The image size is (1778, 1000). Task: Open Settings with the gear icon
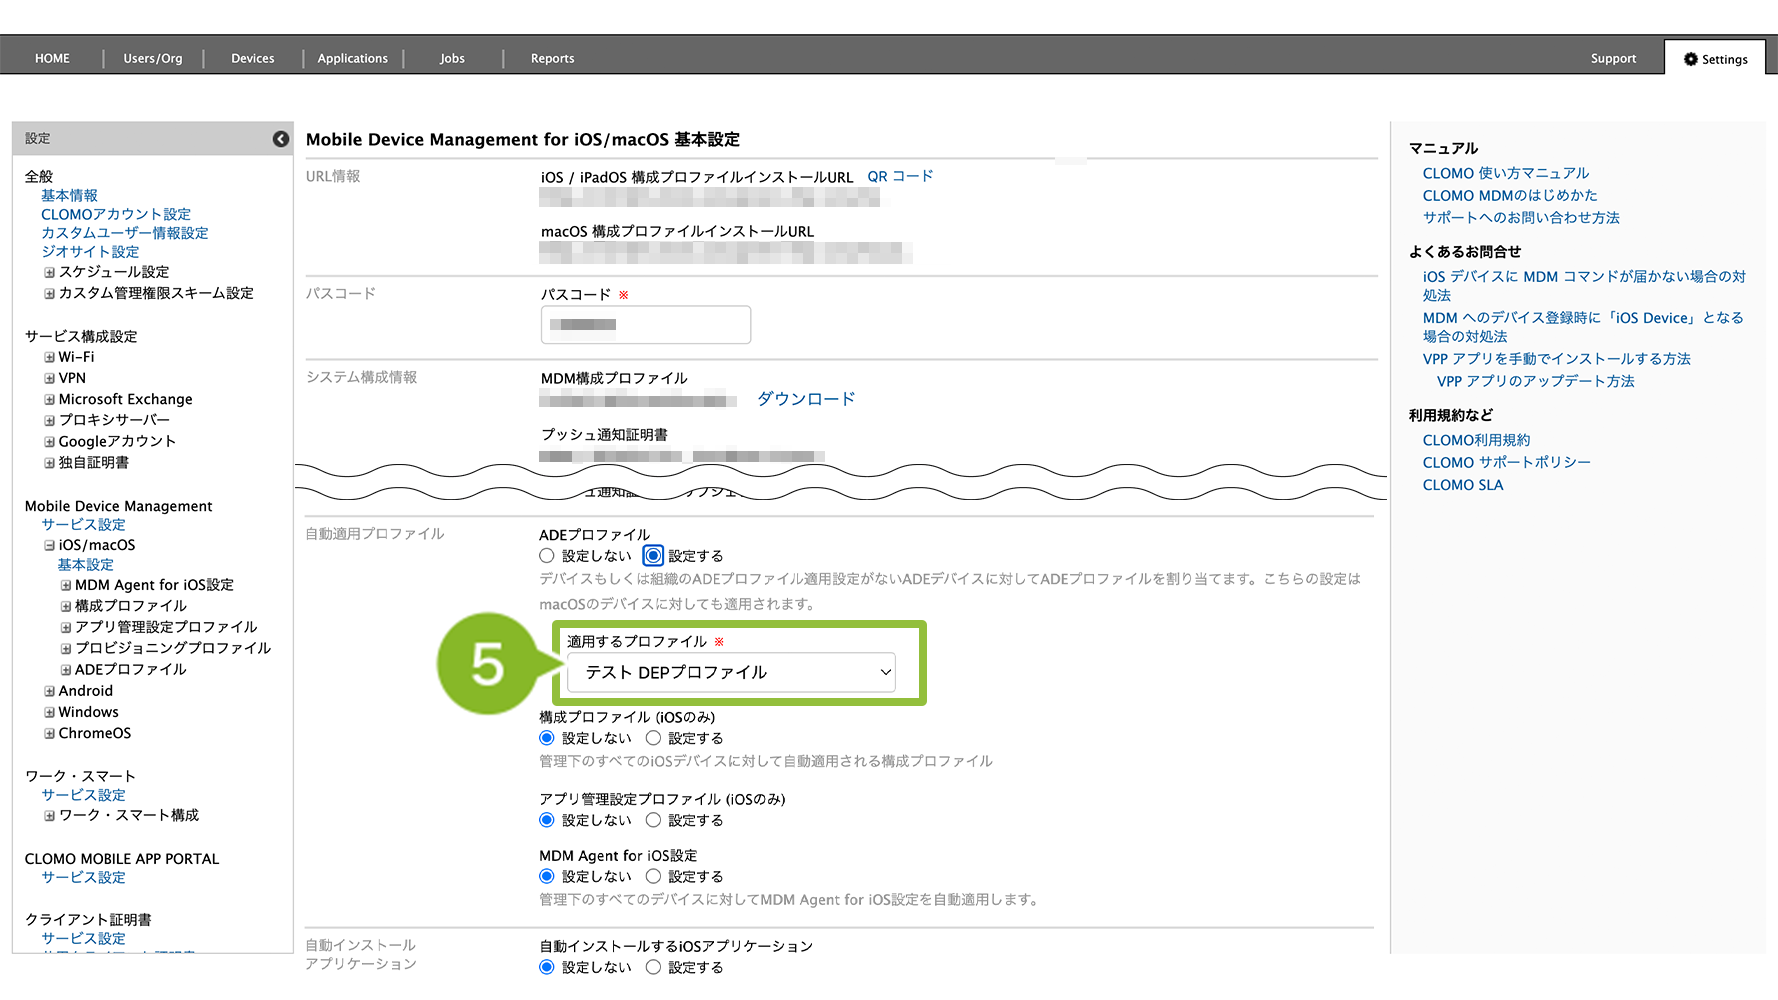[1715, 59]
